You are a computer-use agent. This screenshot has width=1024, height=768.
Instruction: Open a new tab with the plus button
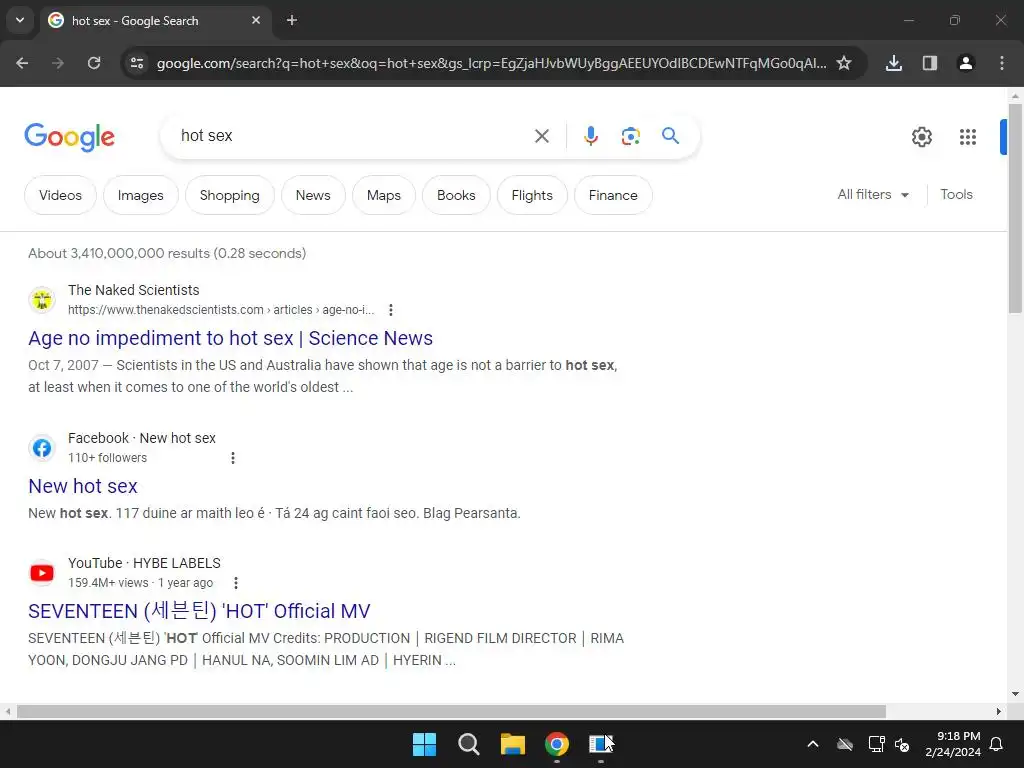pos(292,20)
